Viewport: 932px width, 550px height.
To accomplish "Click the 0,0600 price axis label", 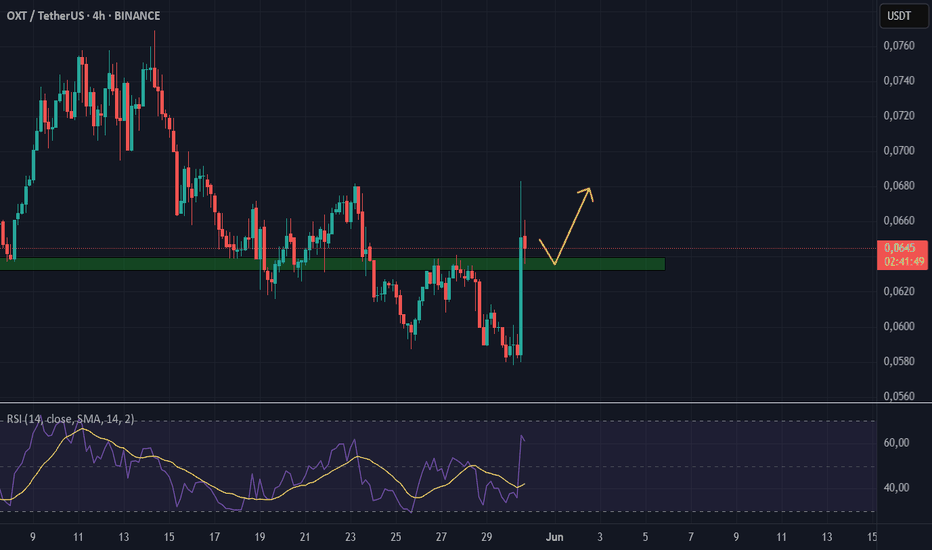I will pos(899,326).
